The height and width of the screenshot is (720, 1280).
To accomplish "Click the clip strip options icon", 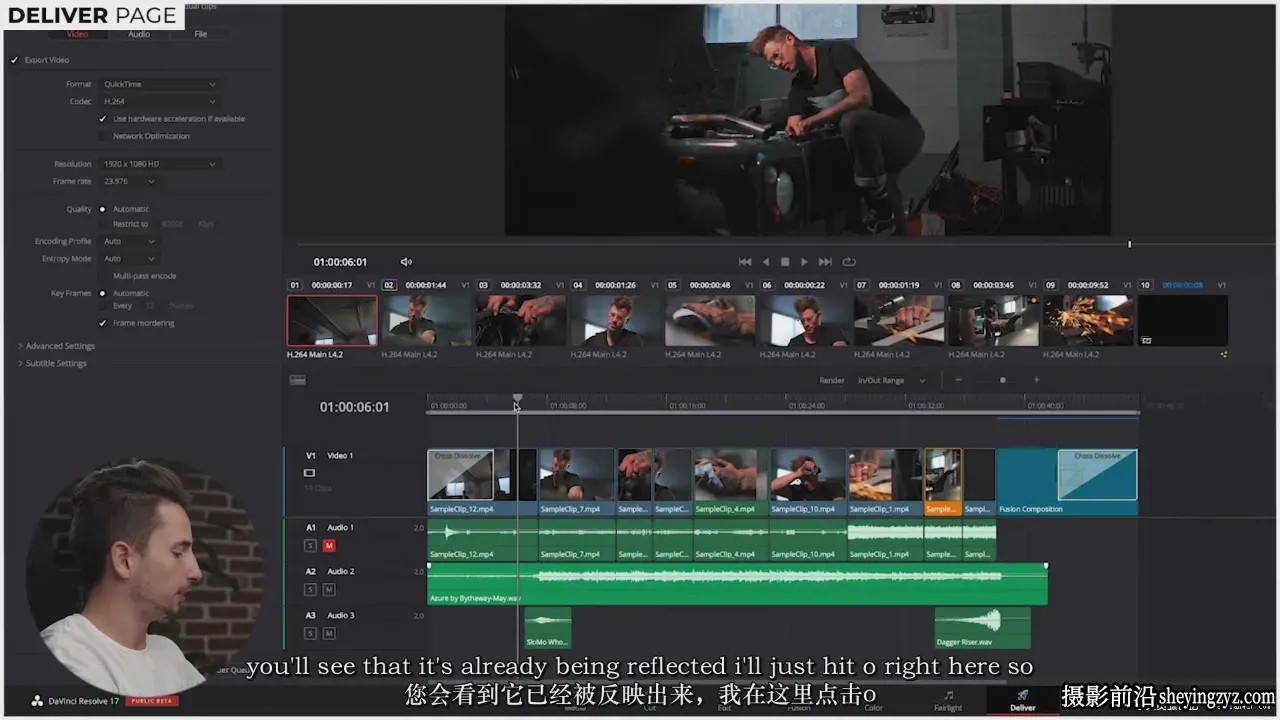I will coord(1224,354).
